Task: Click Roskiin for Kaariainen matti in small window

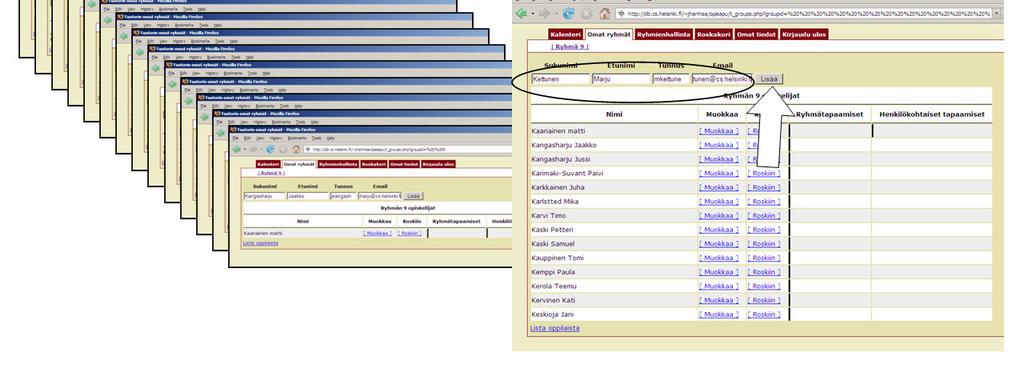Action: [409, 233]
